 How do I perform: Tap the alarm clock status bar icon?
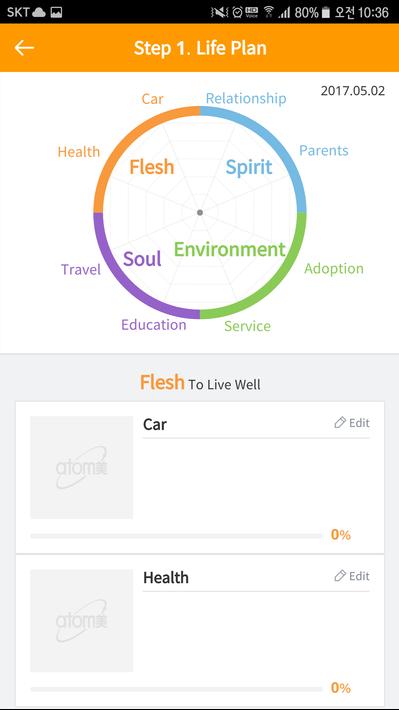[237, 12]
